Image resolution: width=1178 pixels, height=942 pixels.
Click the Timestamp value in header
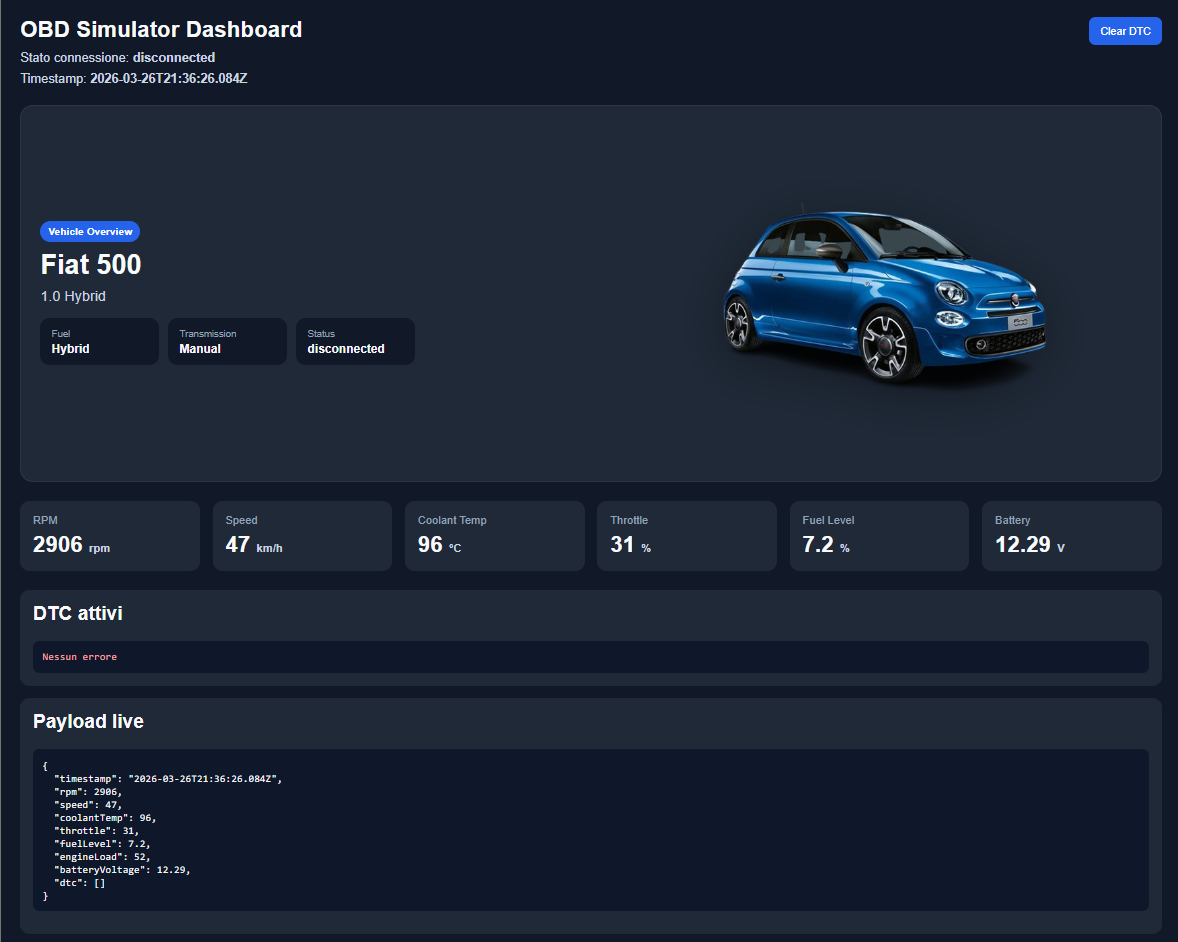[168, 78]
